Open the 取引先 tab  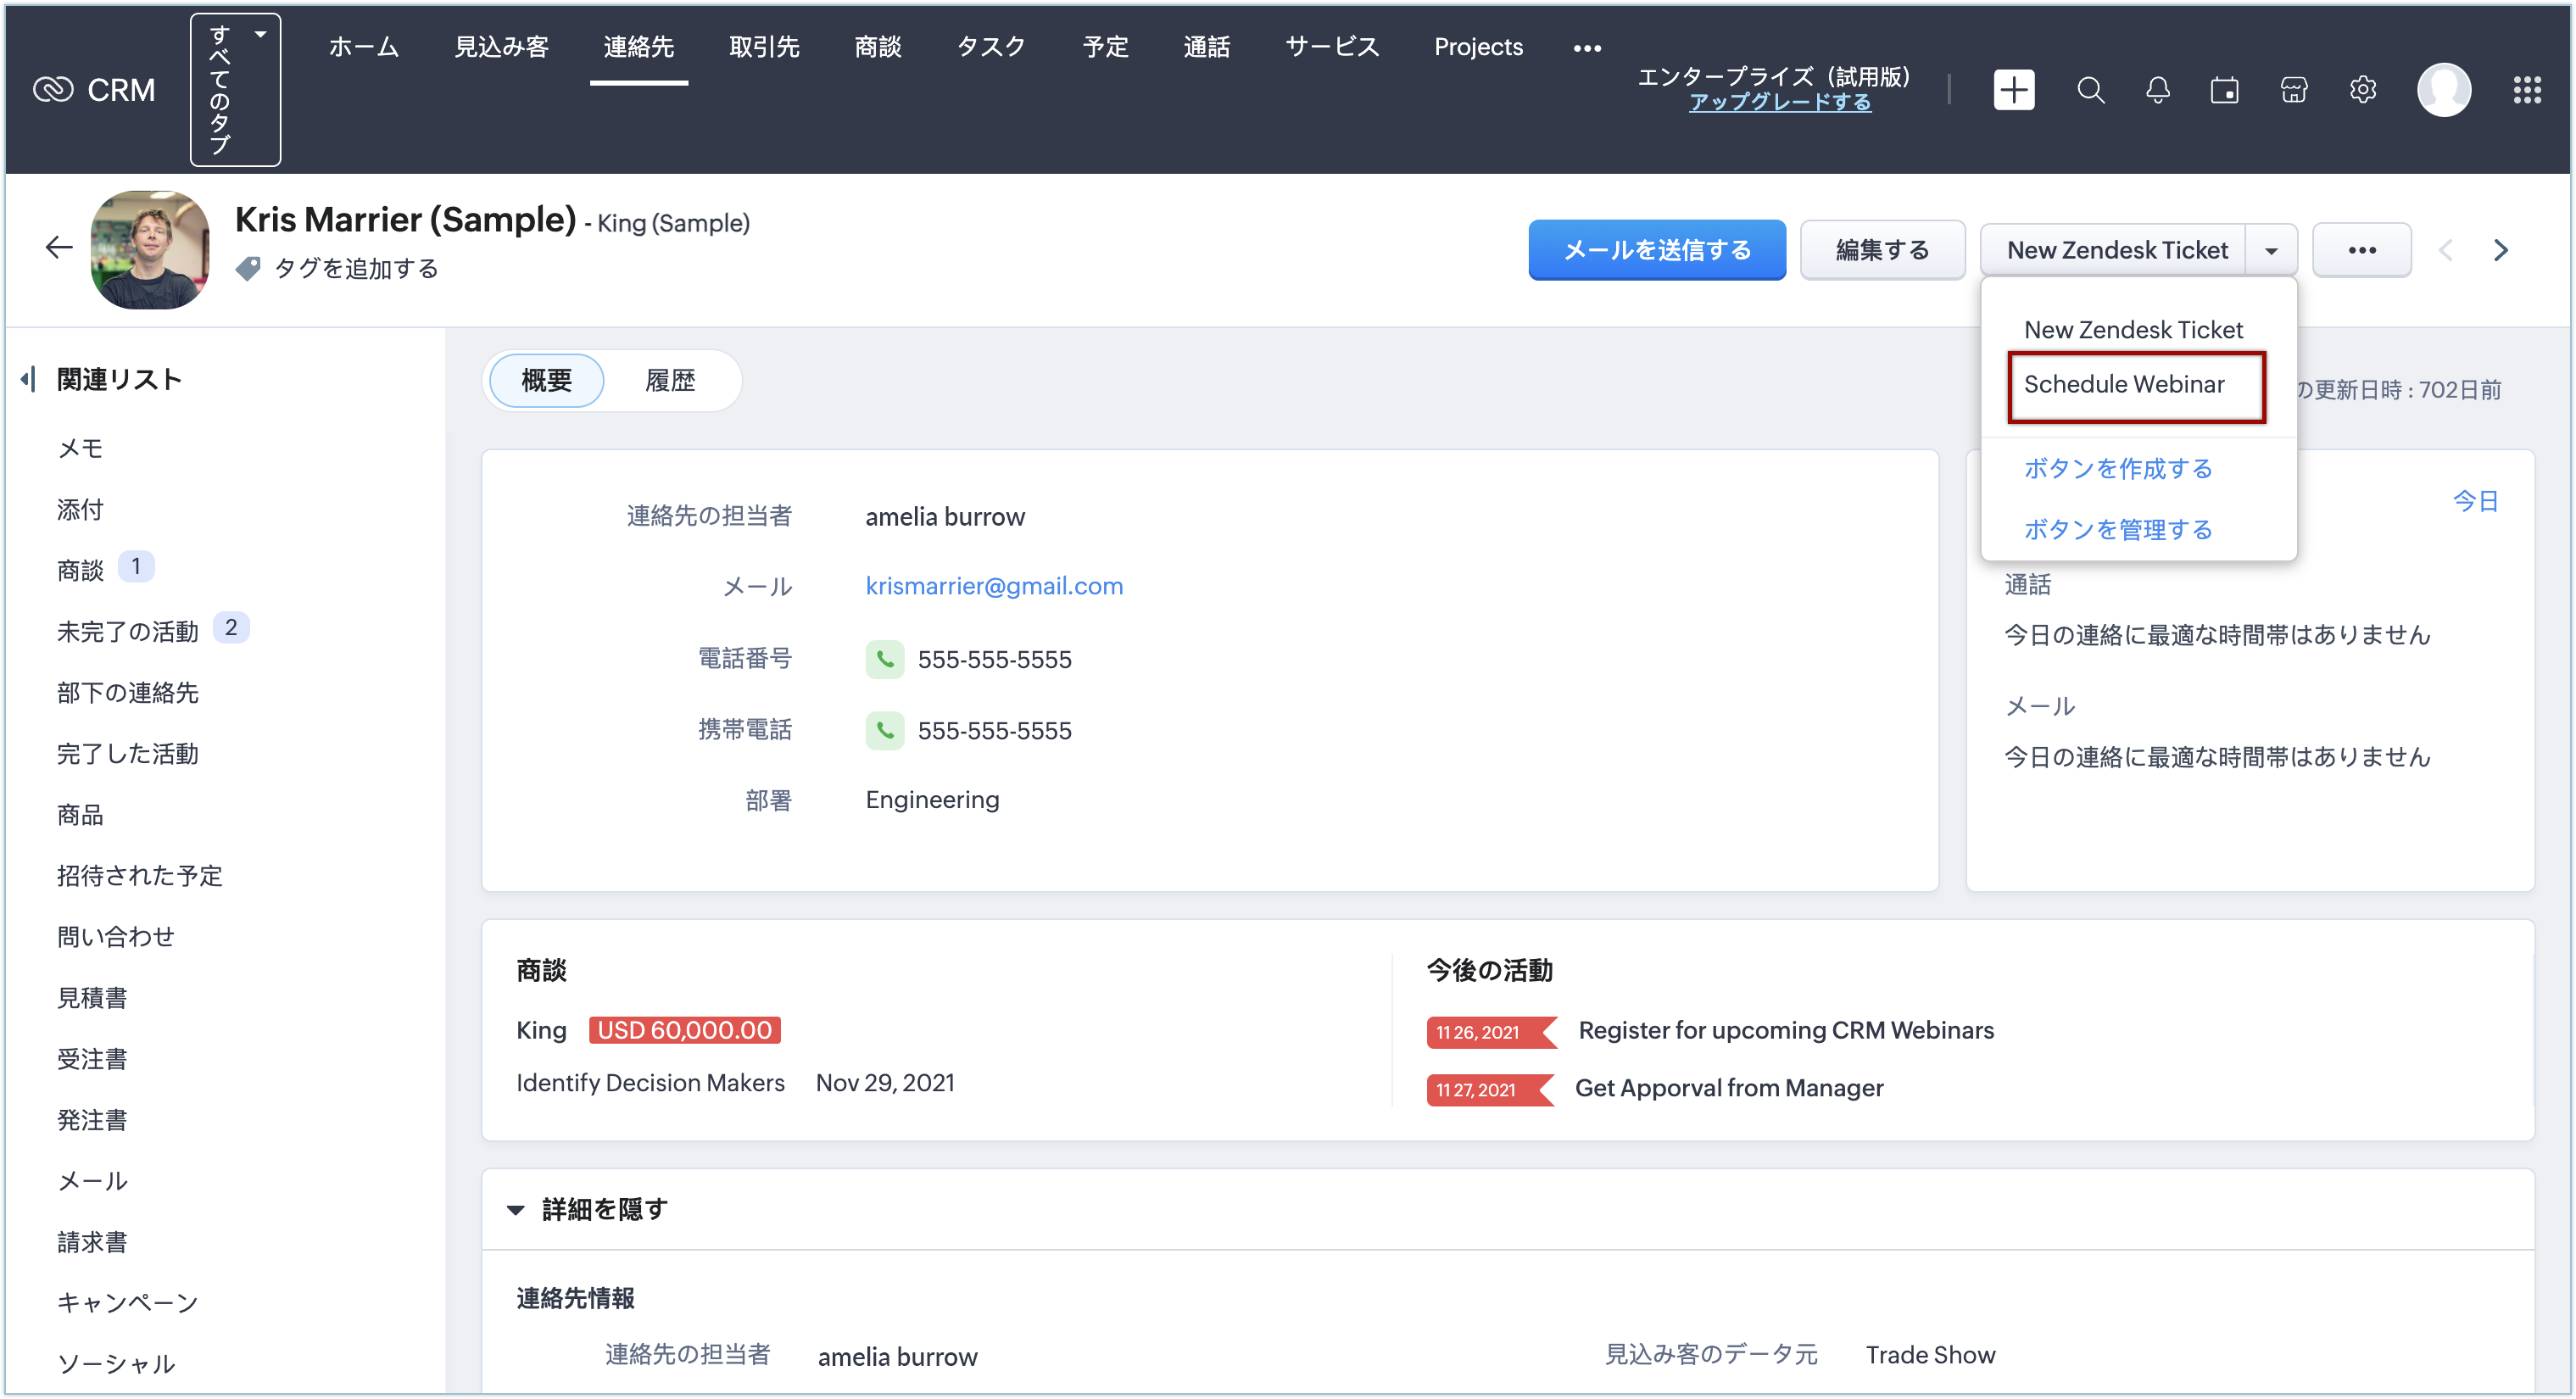(763, 47)
